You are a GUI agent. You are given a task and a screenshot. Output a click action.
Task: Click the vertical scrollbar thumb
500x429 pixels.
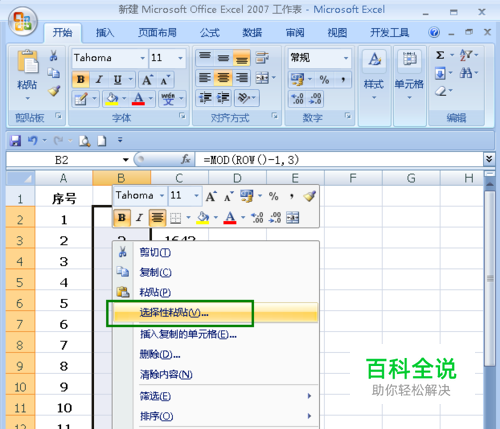[x=490, y=278]
